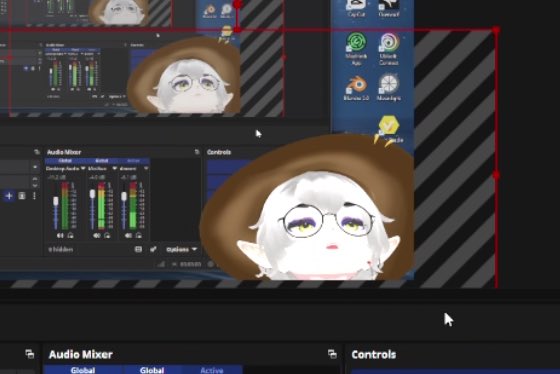Select Active tab in the preview Audio Mixer
This screenshot has height=374, width=560.
point(133,161)
